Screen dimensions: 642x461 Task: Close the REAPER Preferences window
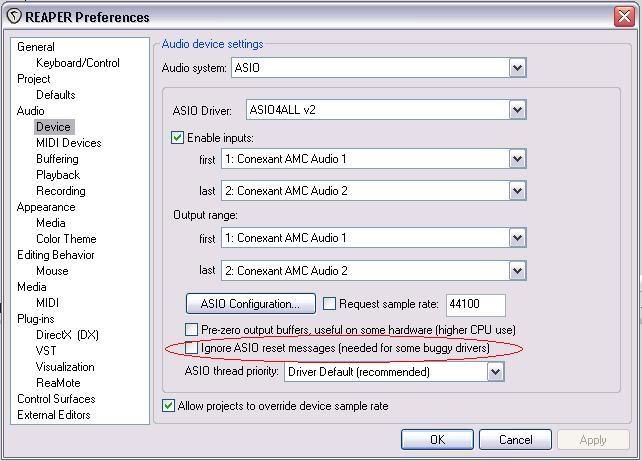coord(624,17)
